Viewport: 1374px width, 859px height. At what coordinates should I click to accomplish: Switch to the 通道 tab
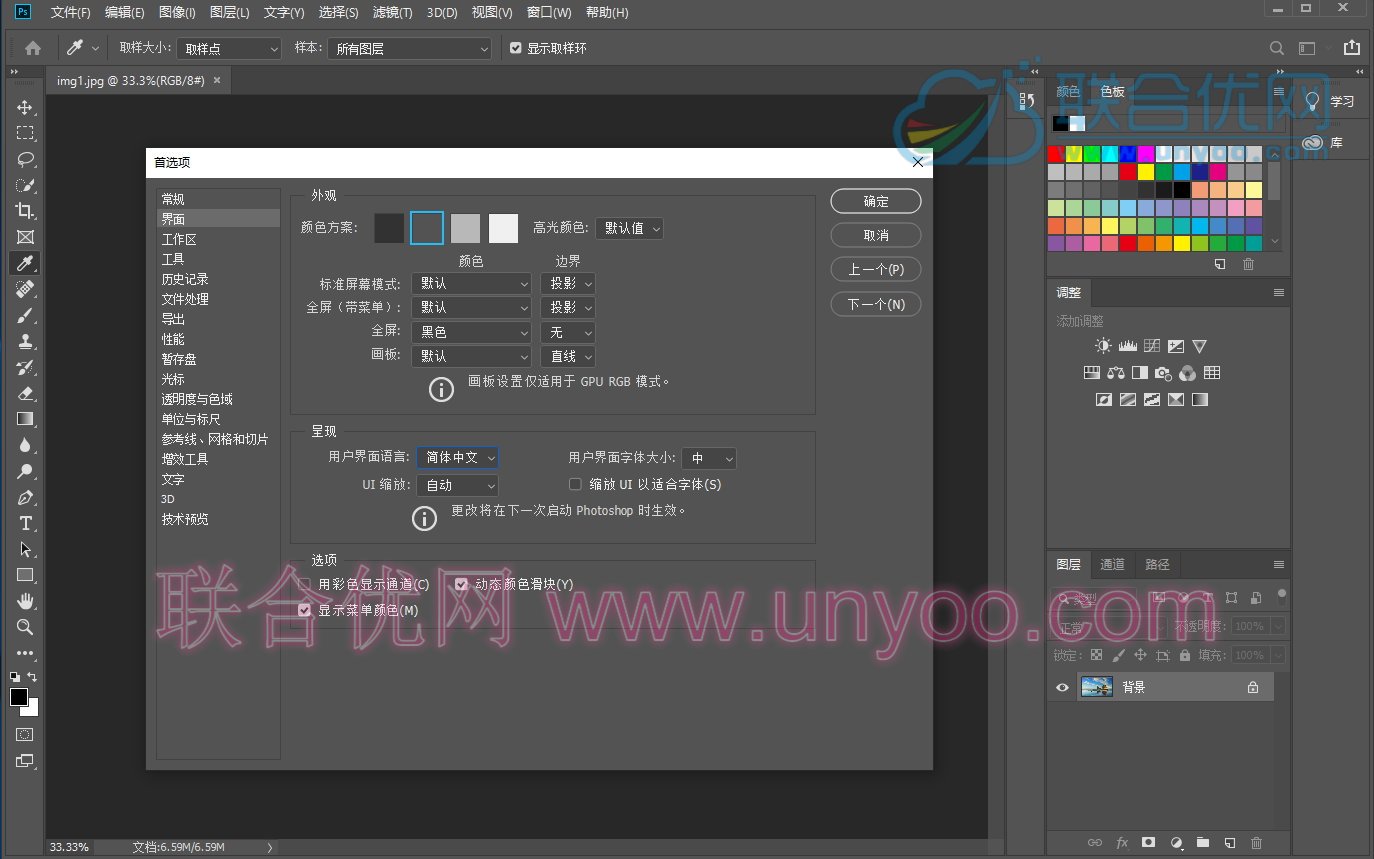[x=1112, y=564]
